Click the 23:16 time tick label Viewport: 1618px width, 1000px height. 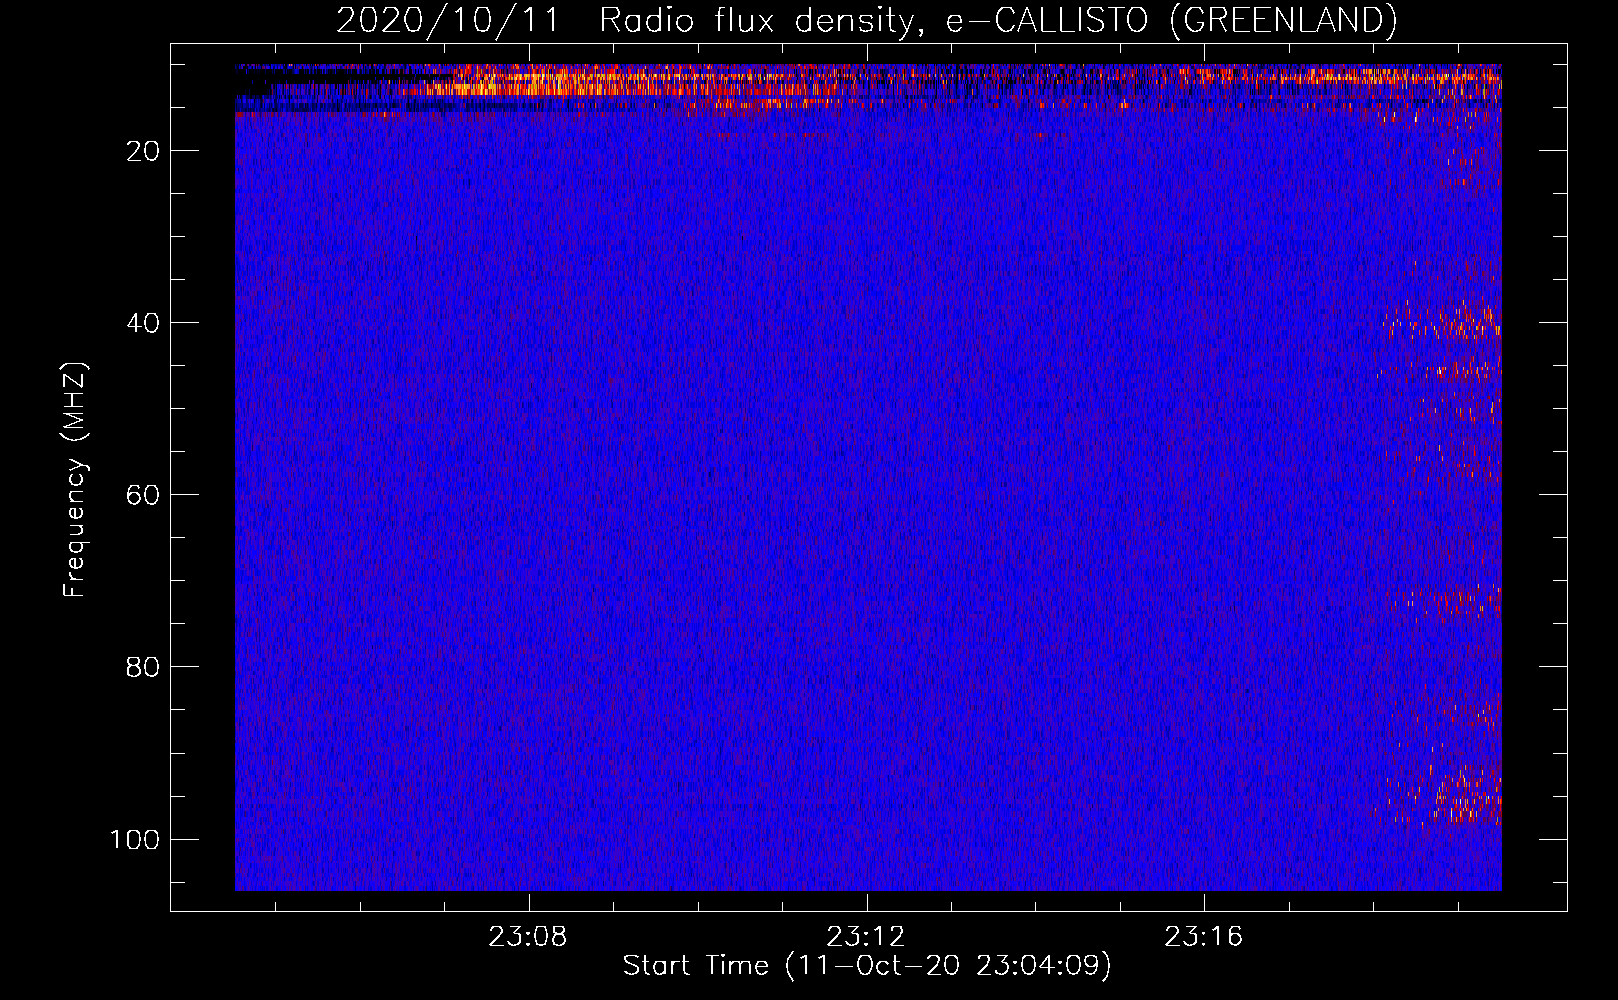pyautogui.click(x=1204, y=936)
